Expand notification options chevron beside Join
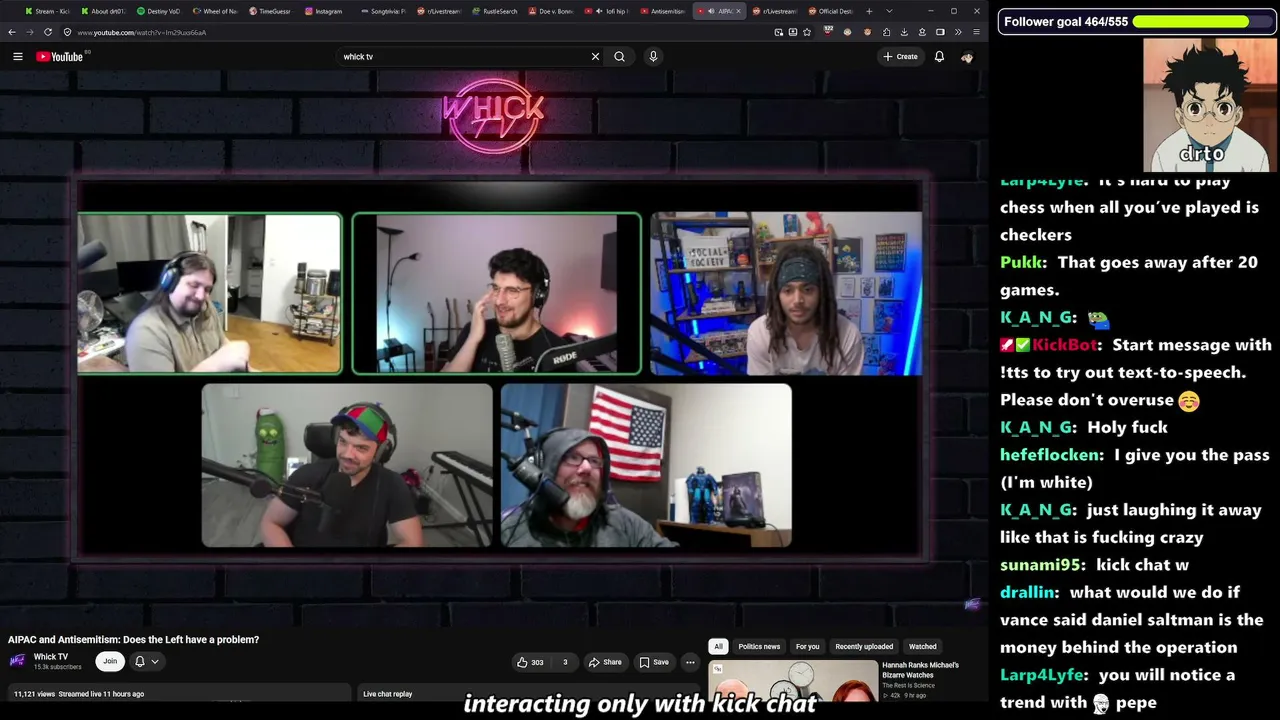 155,661
